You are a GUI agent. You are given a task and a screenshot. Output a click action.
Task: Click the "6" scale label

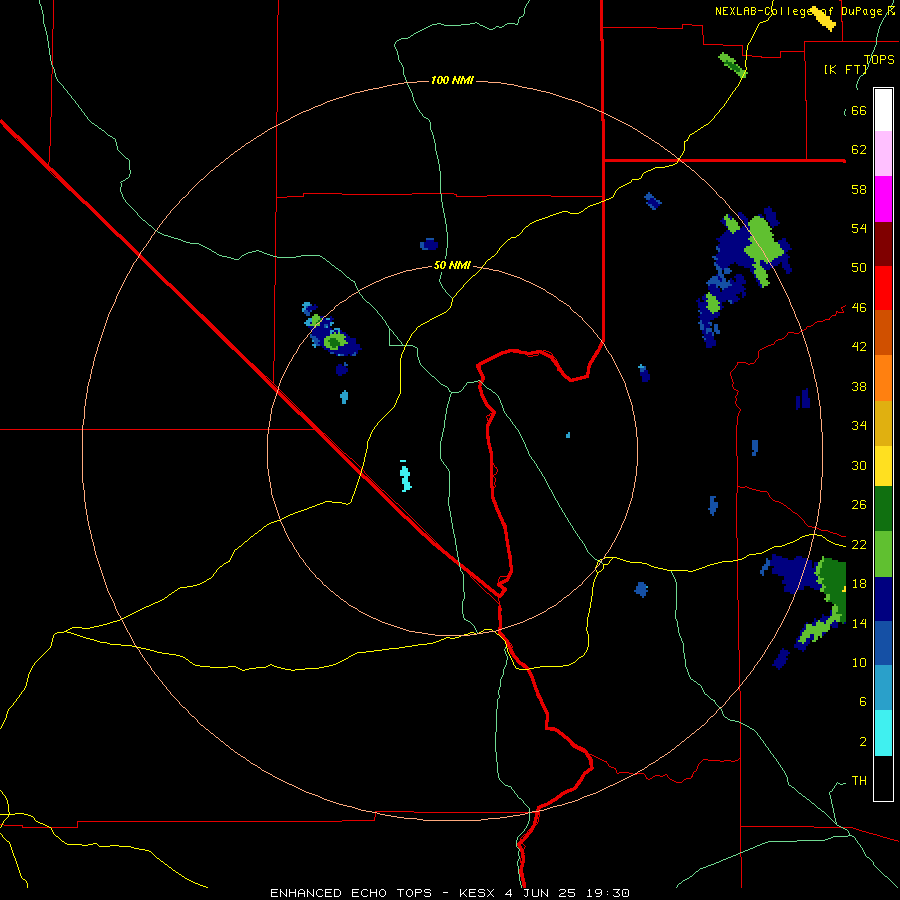coord(863,701)
